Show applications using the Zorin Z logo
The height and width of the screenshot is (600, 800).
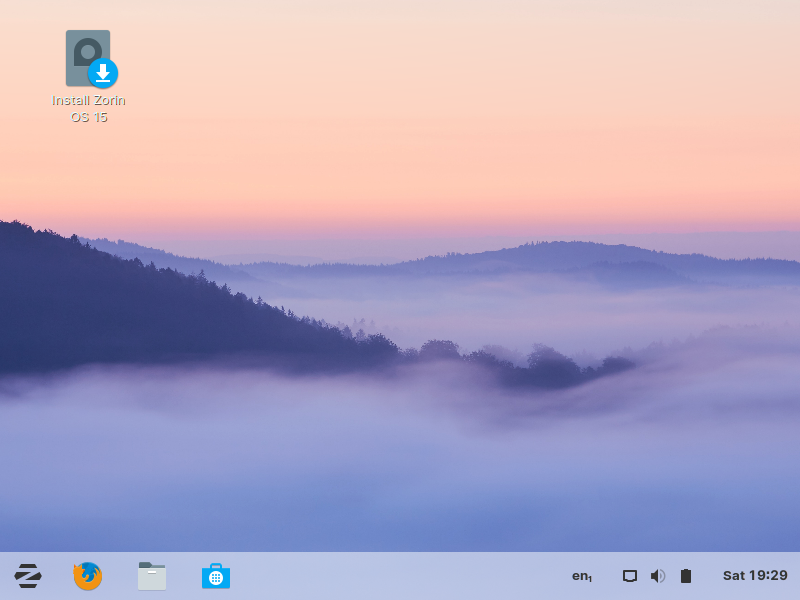(28, 576)
